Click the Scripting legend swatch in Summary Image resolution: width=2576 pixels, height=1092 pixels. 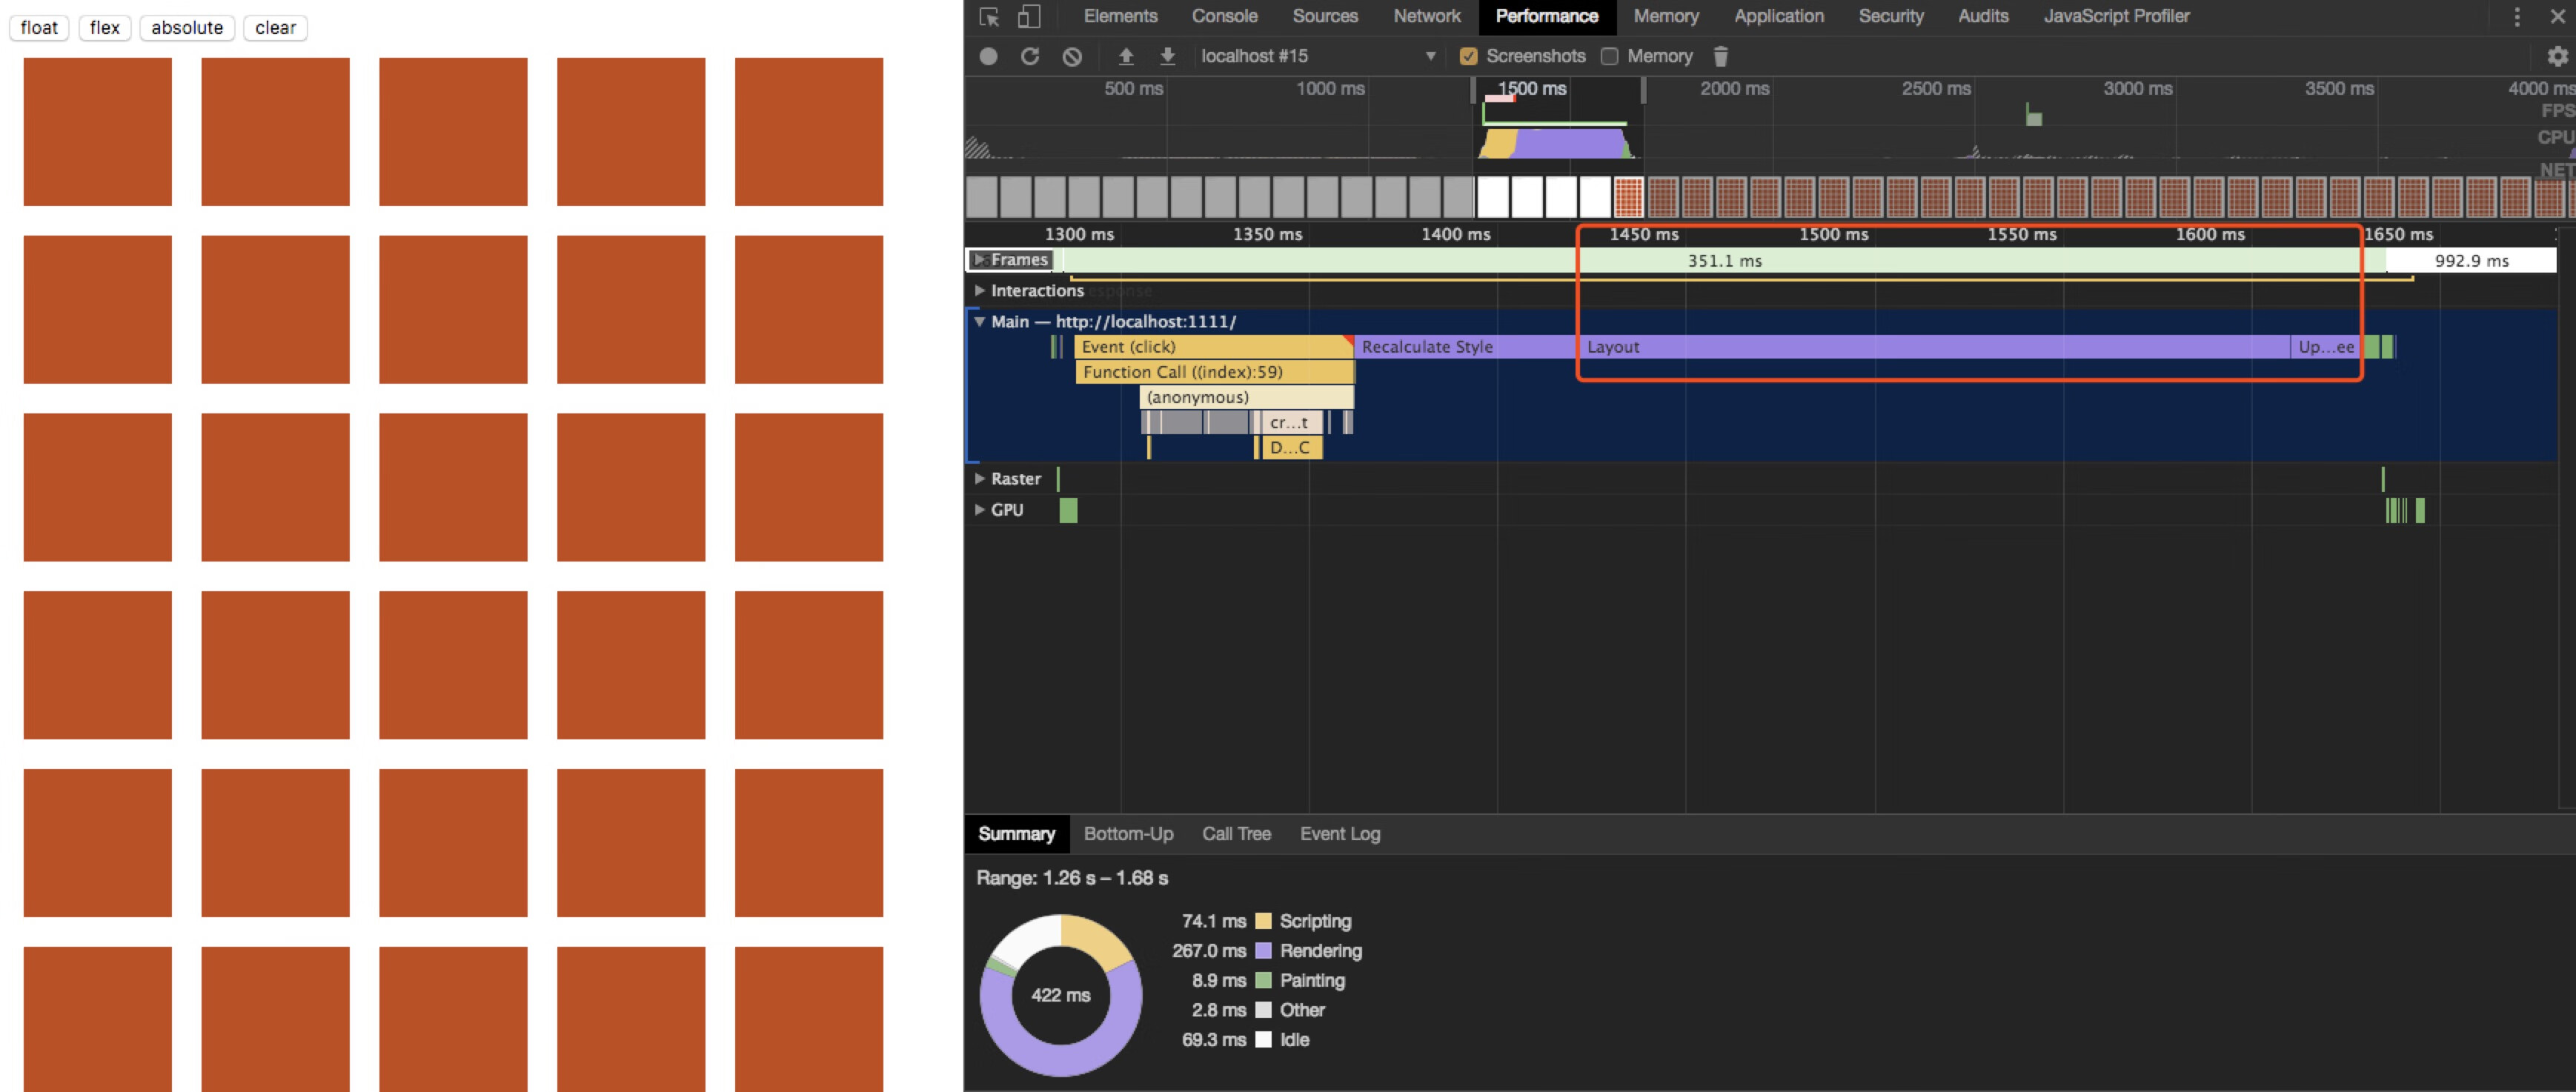pos(1264,921)
